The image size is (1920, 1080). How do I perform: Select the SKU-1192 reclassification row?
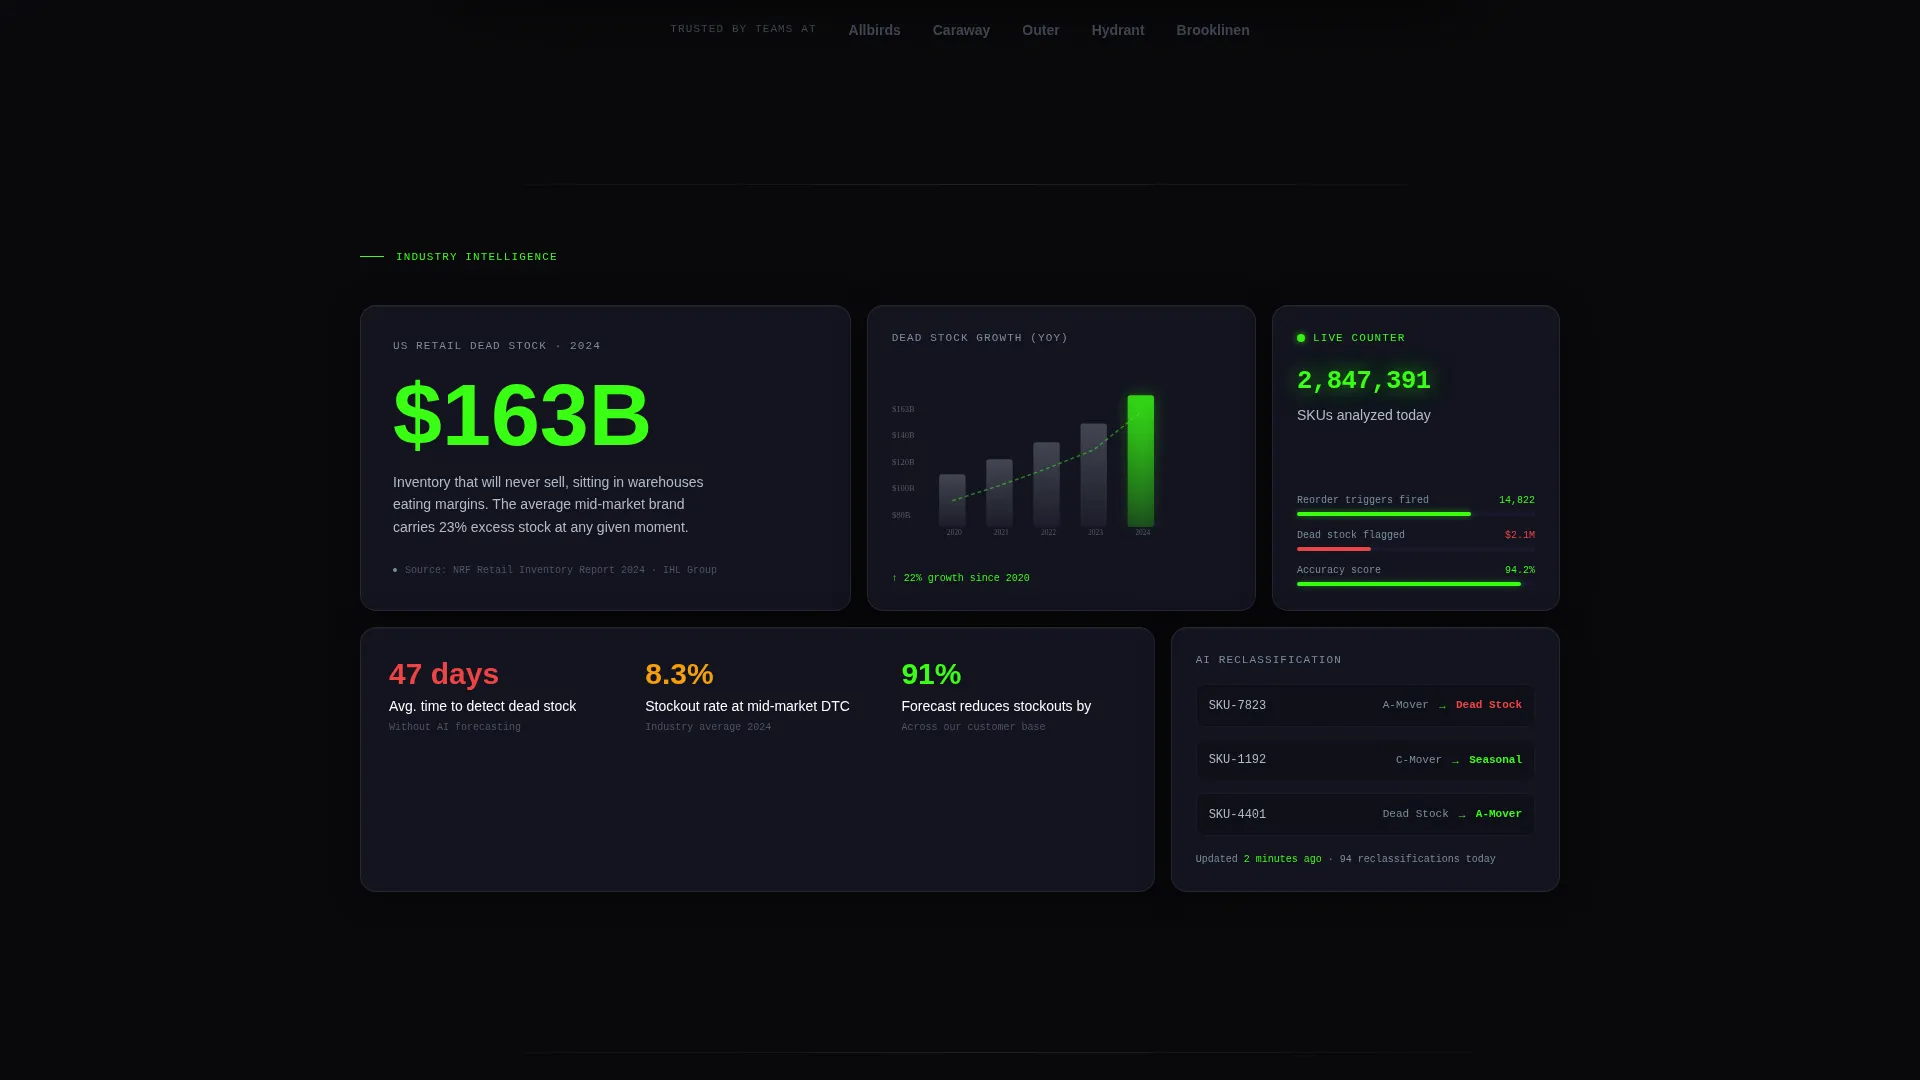pos(1365,760)
